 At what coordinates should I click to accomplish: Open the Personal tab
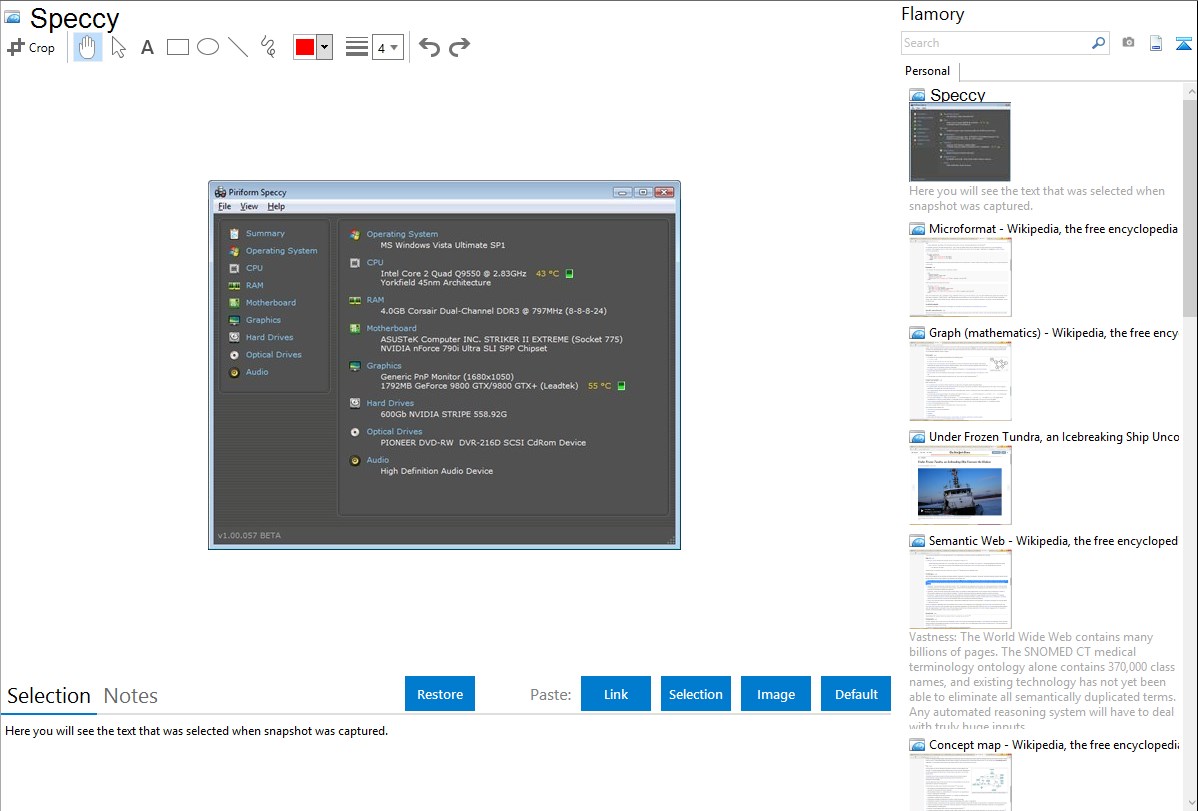pos(927,71)
